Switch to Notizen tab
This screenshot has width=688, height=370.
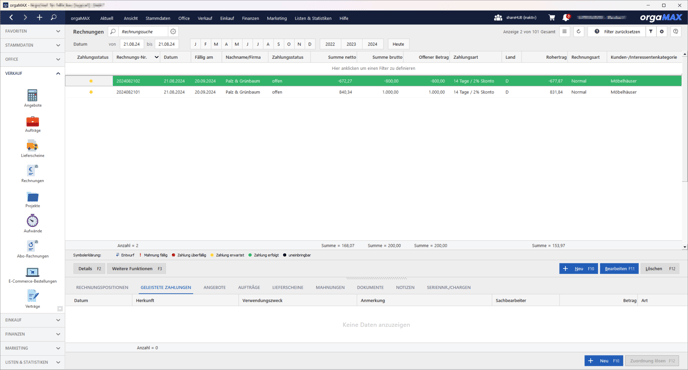pos(405,287)
